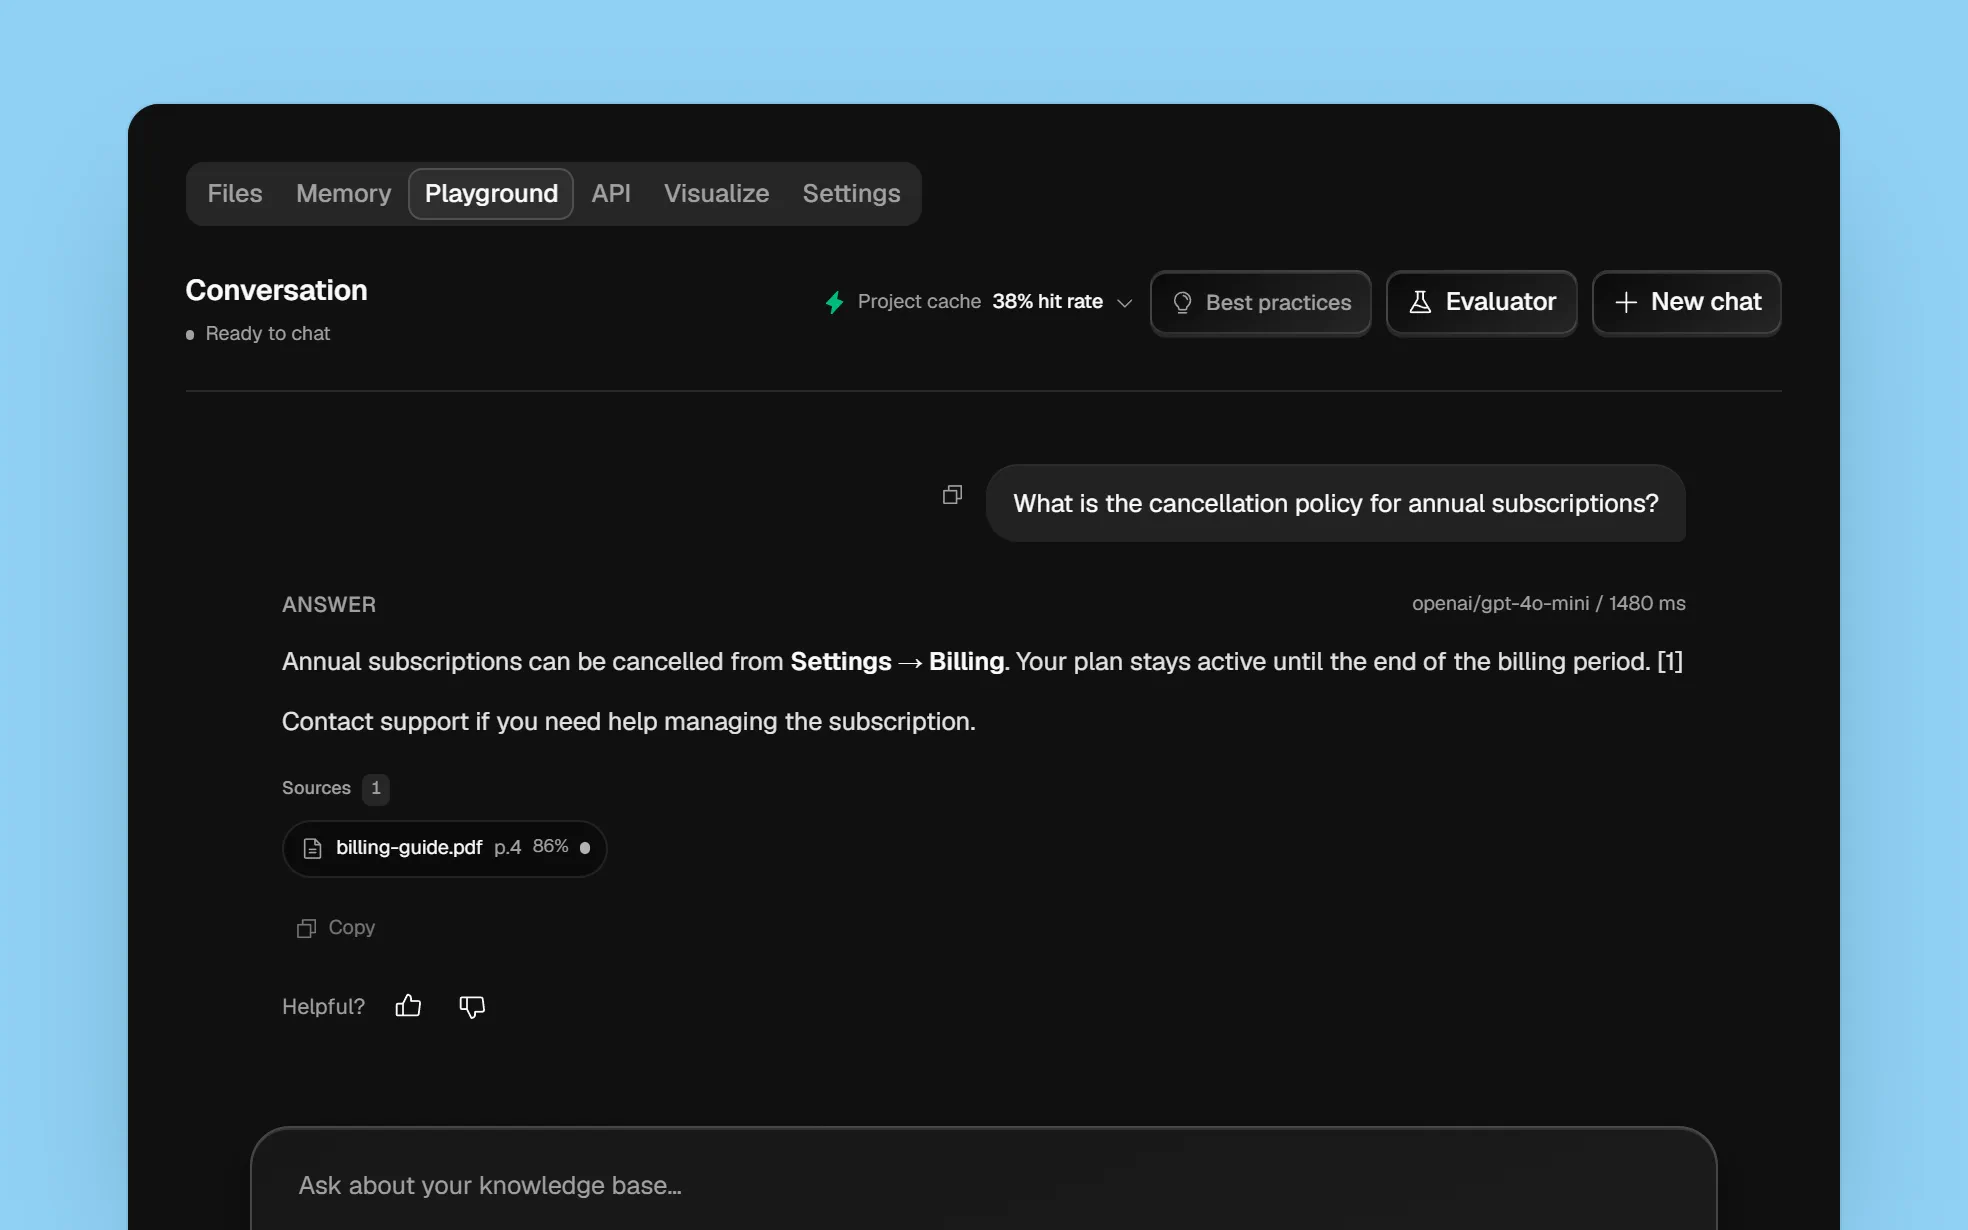Click the ANSWER label

pyautogui.click(x=329, y=604)
